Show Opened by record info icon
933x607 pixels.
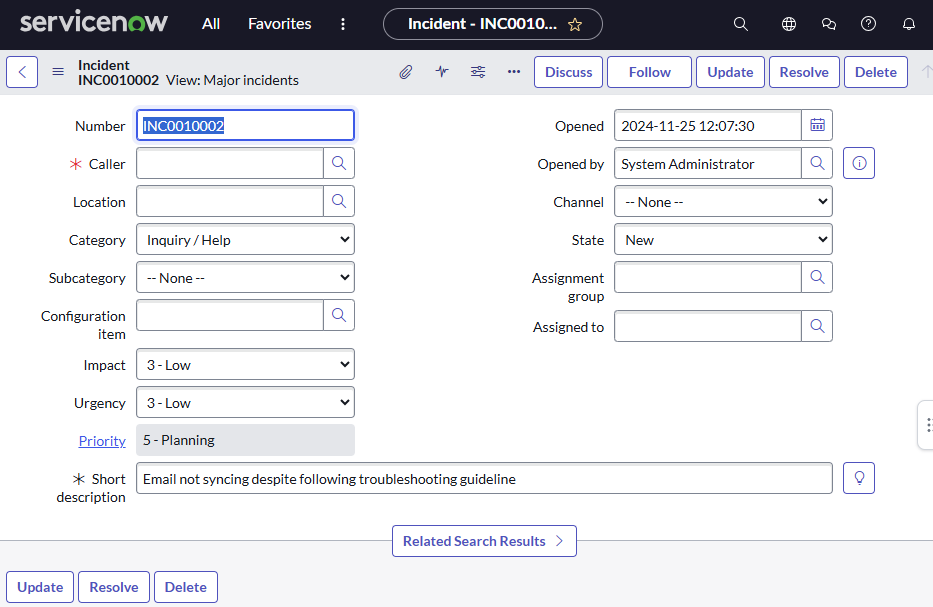[x=859, y=163]
